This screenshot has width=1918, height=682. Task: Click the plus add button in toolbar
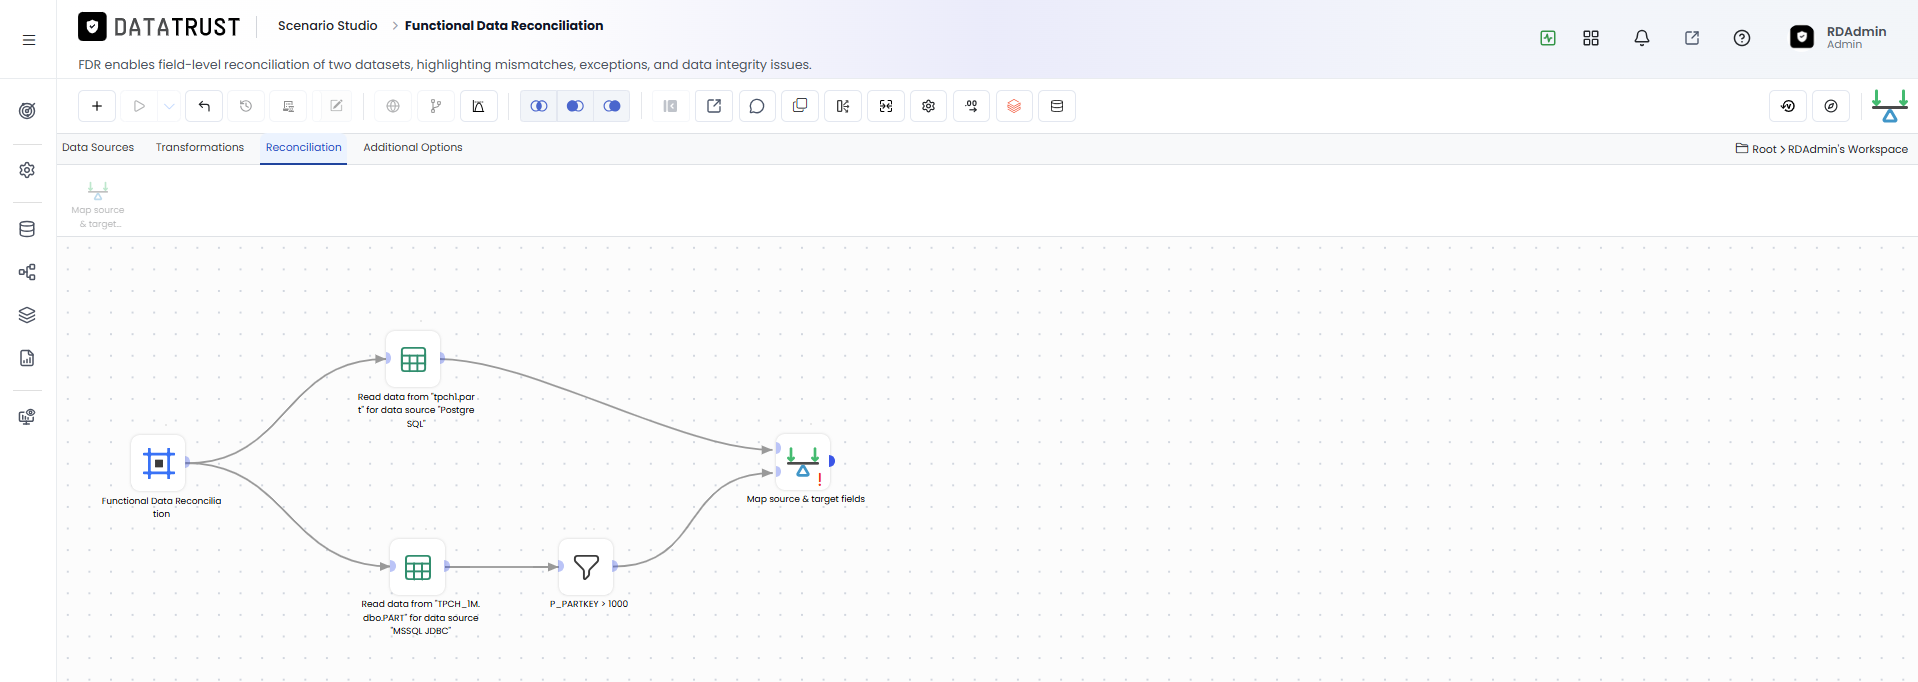97,106
